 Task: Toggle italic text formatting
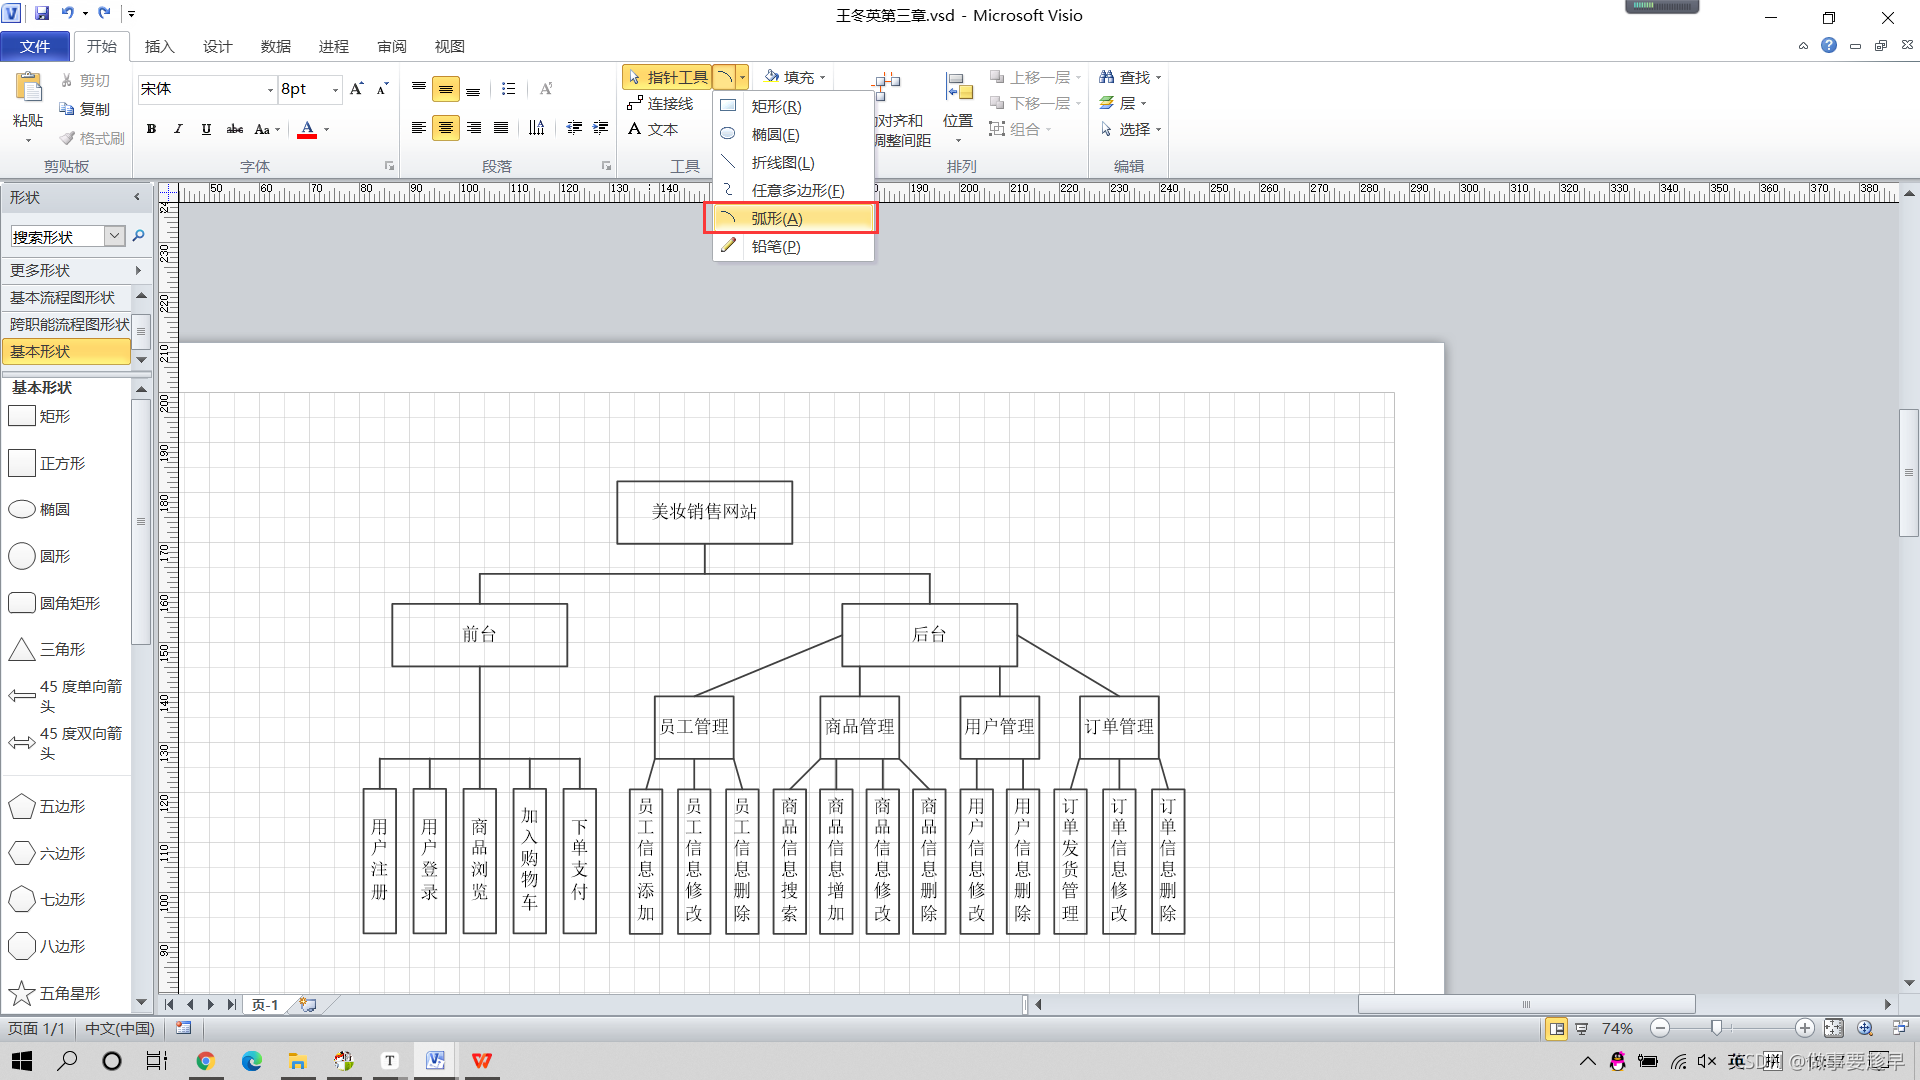coord(178,129)
